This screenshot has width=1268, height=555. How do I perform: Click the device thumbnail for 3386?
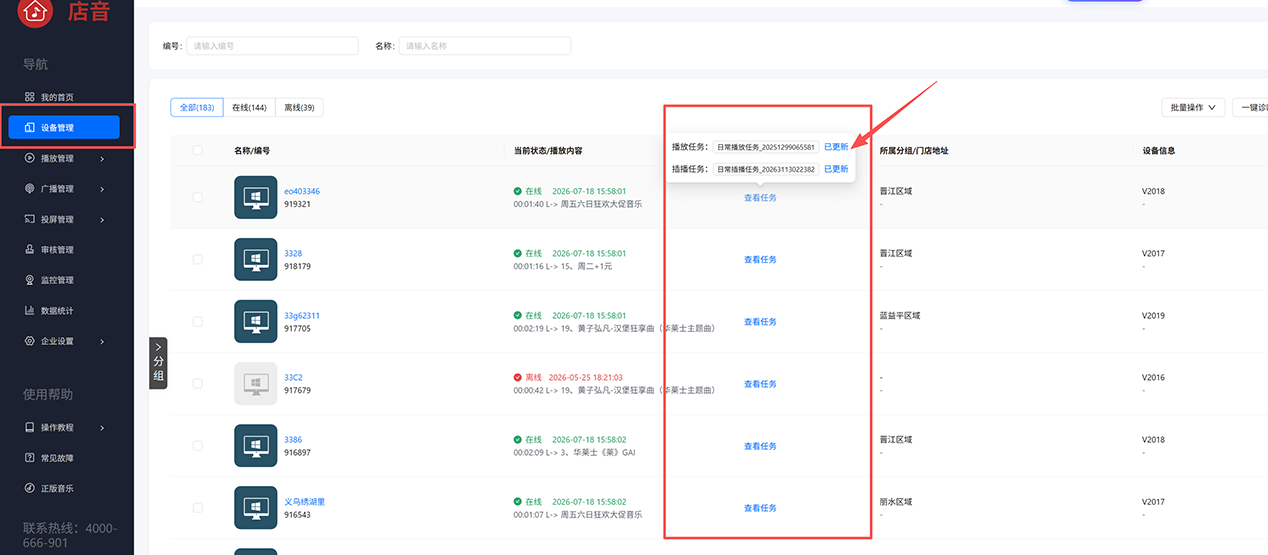tap(256, 445)
